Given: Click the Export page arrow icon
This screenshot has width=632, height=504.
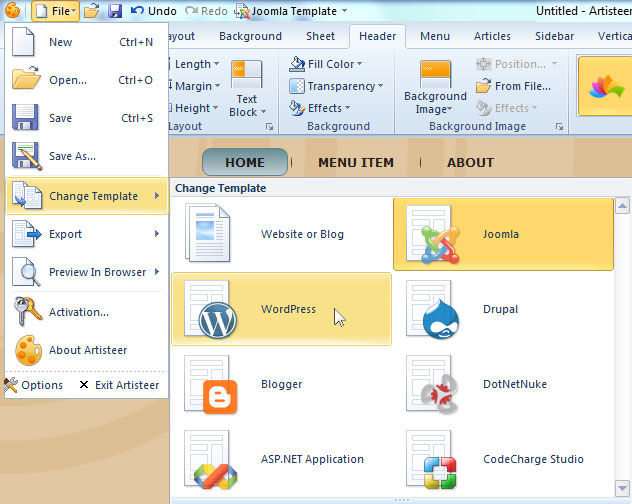Looking at the screenshot, I should click(x=27, y=233).
